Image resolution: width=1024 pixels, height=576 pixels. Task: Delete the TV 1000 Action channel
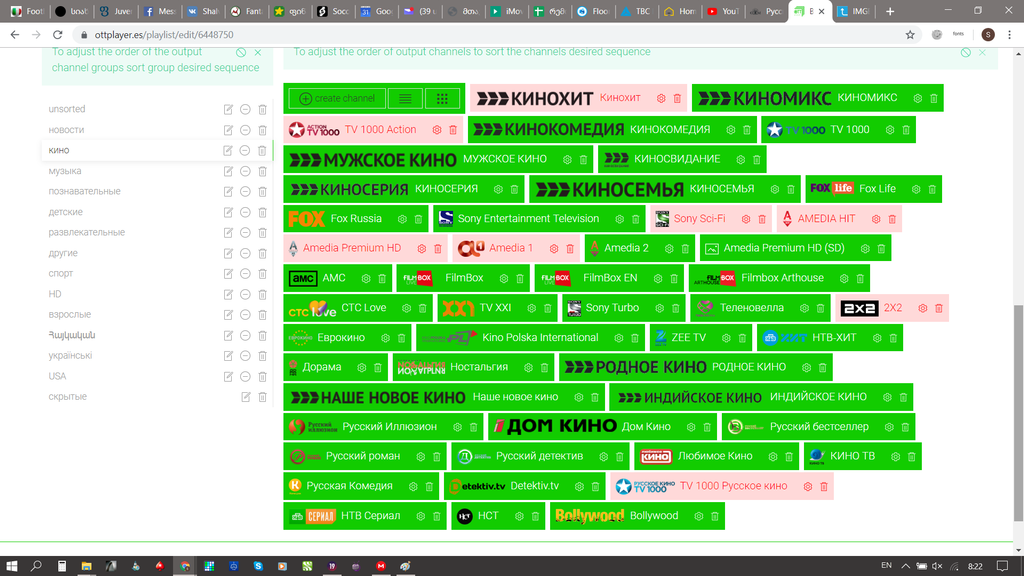[x=453, y=130]
